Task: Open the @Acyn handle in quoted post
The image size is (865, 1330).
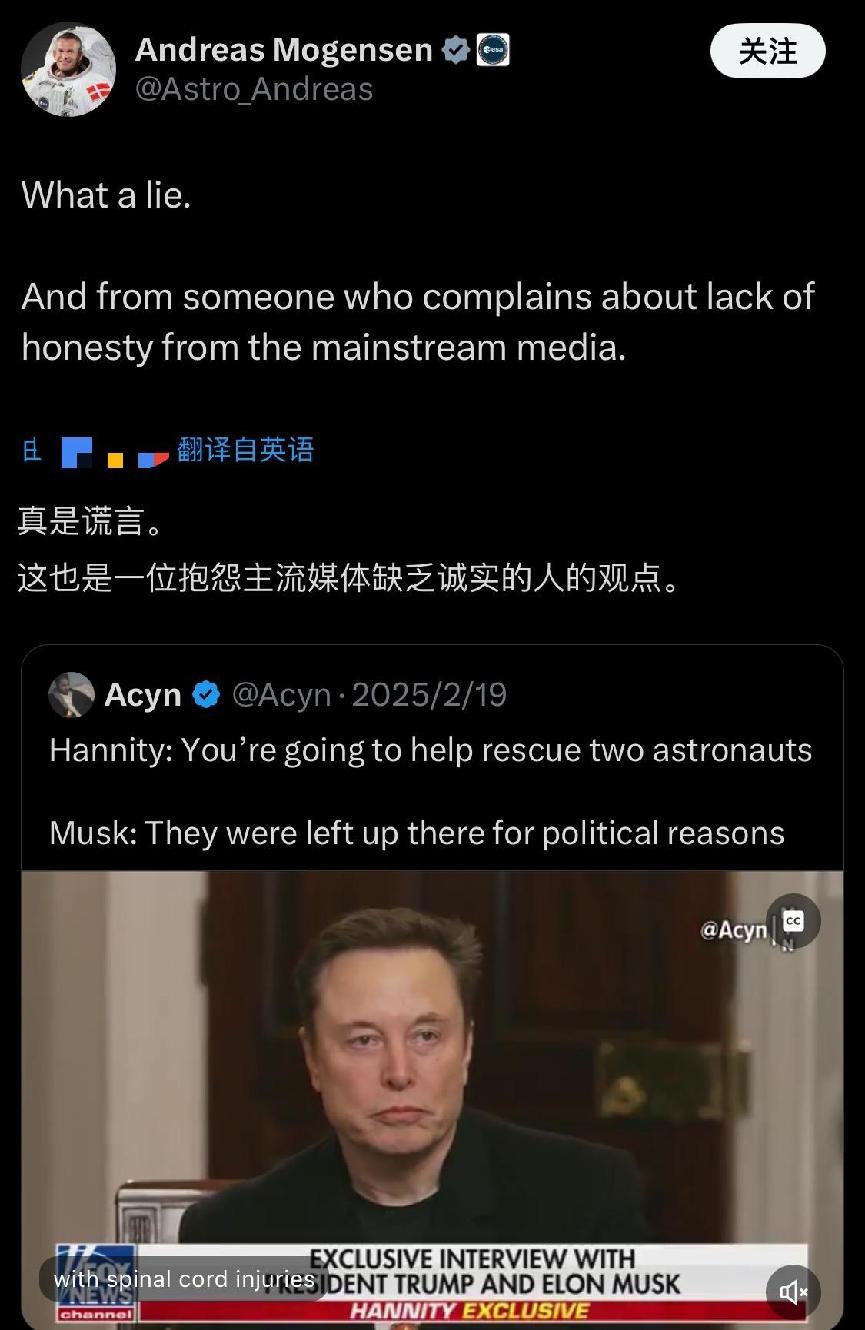Action: pyautogui.click(x=281, y=695)
